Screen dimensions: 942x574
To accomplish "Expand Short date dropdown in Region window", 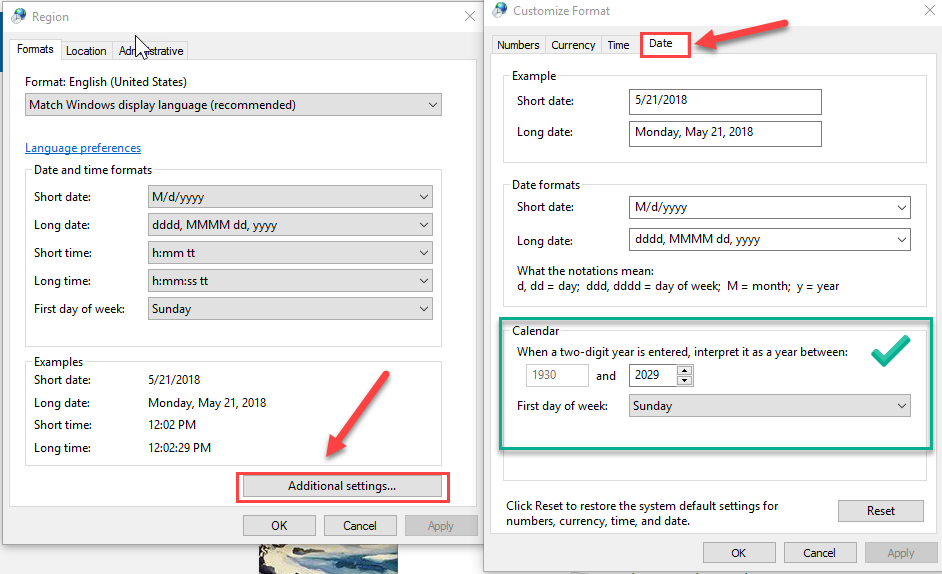I will [290, 197].
